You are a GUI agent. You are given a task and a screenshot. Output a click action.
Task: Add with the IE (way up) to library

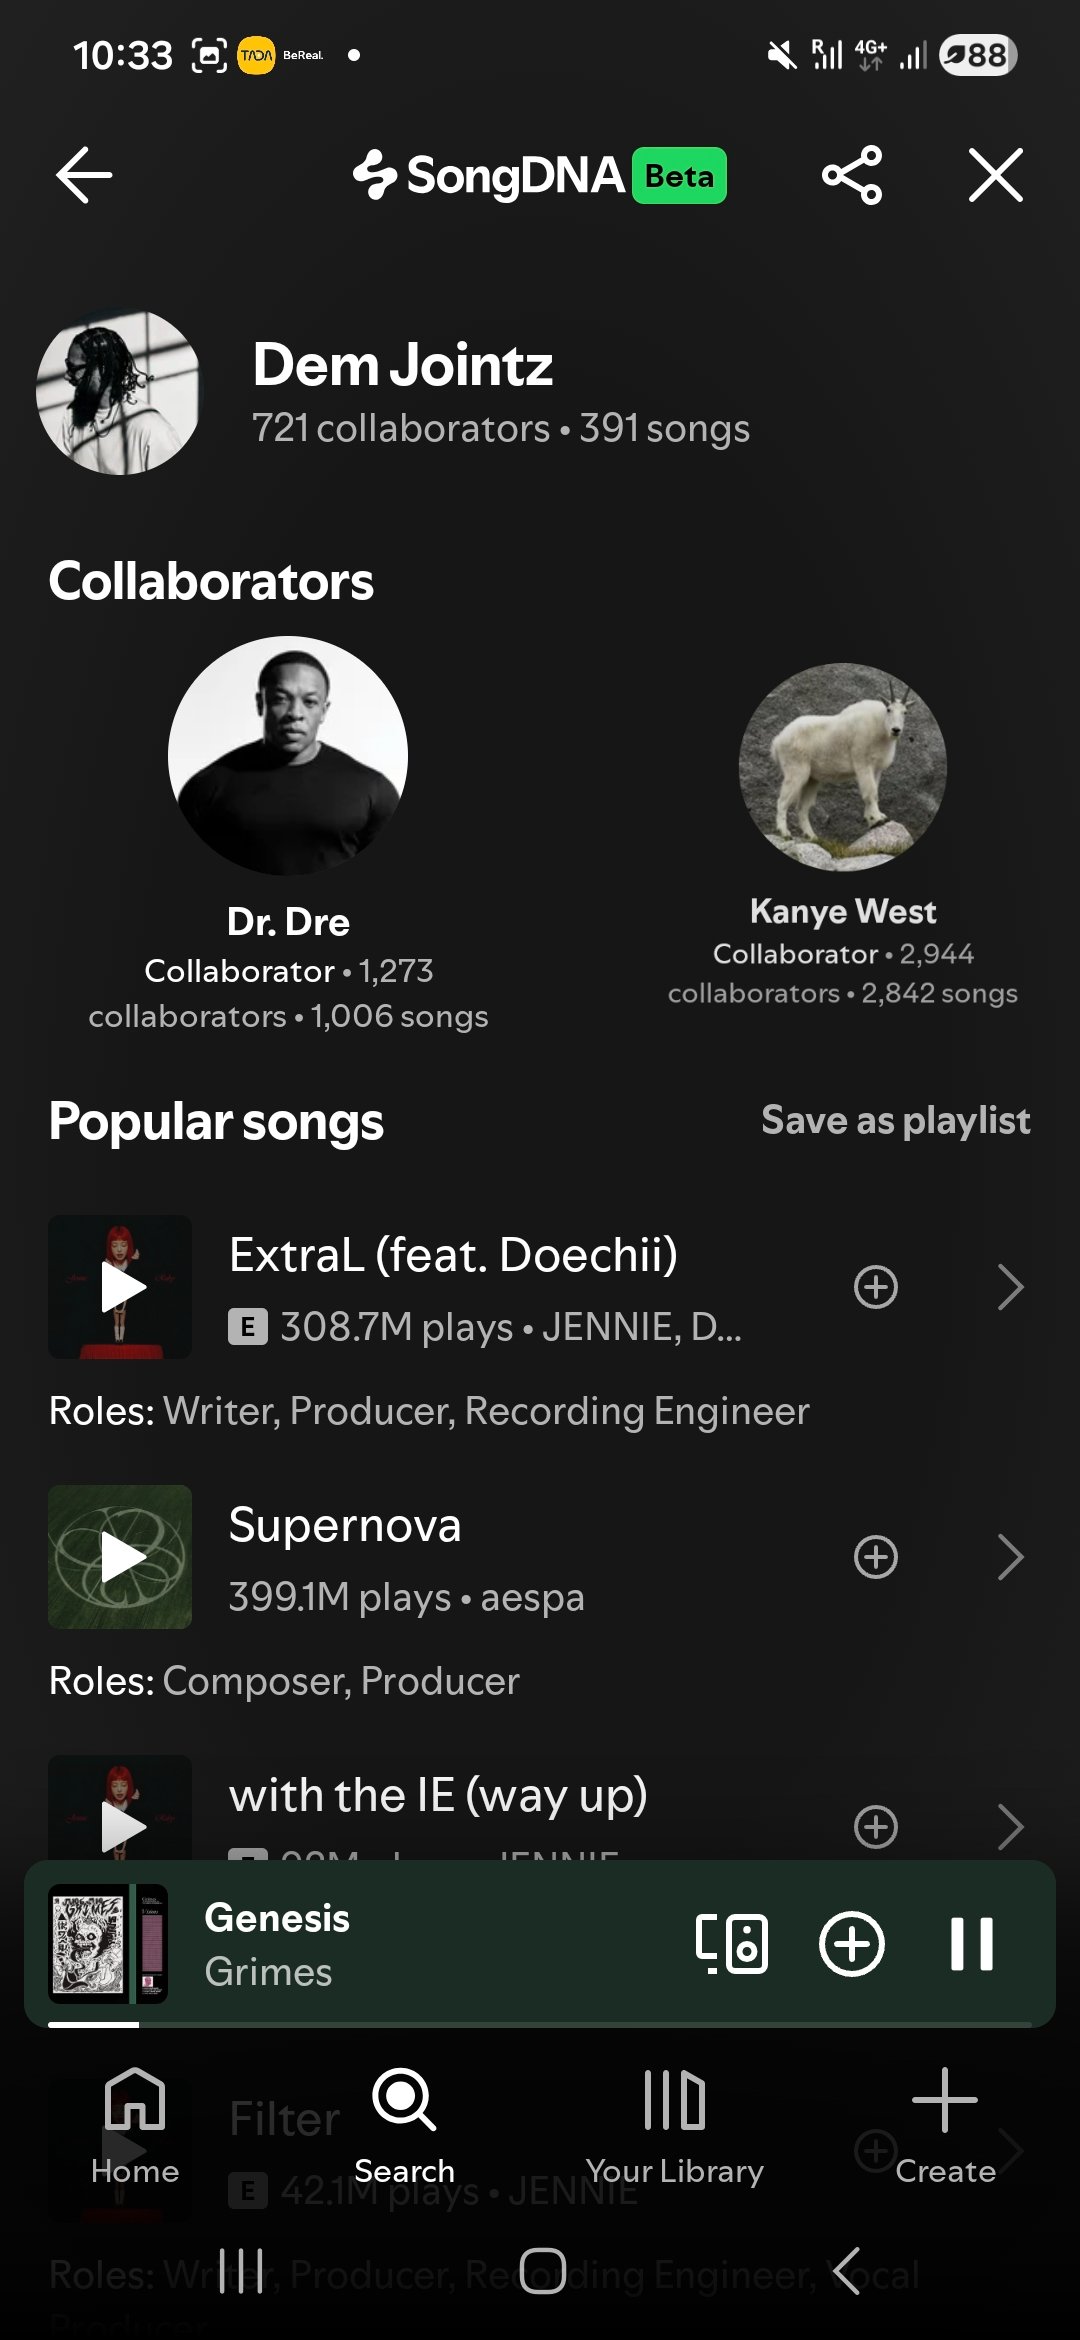click(876, 1827)
